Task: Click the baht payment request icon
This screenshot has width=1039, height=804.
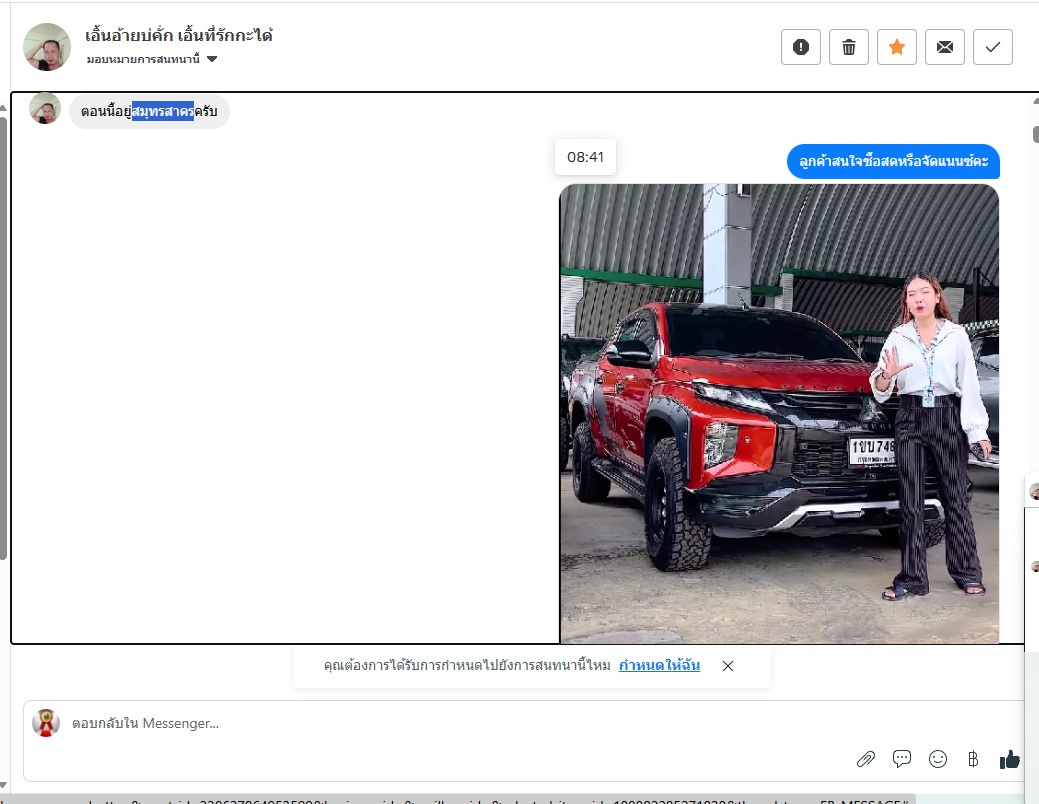Action: (x=972, y=759)
